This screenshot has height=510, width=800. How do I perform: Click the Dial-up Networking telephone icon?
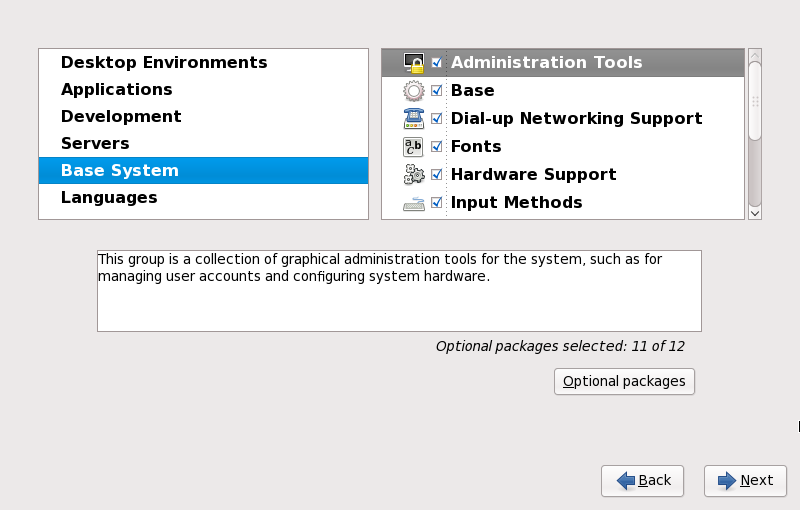click(414, 119)
